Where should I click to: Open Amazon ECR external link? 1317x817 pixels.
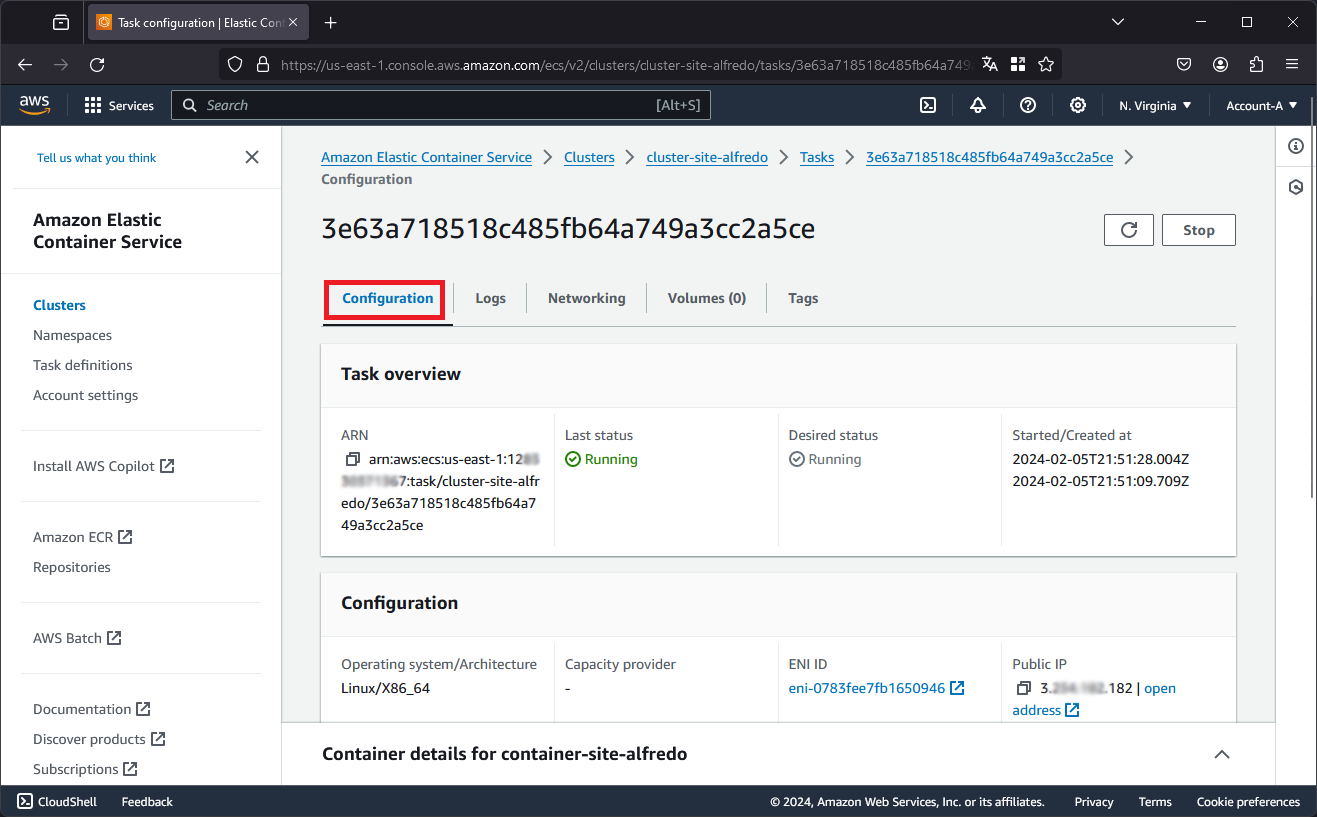83,537
